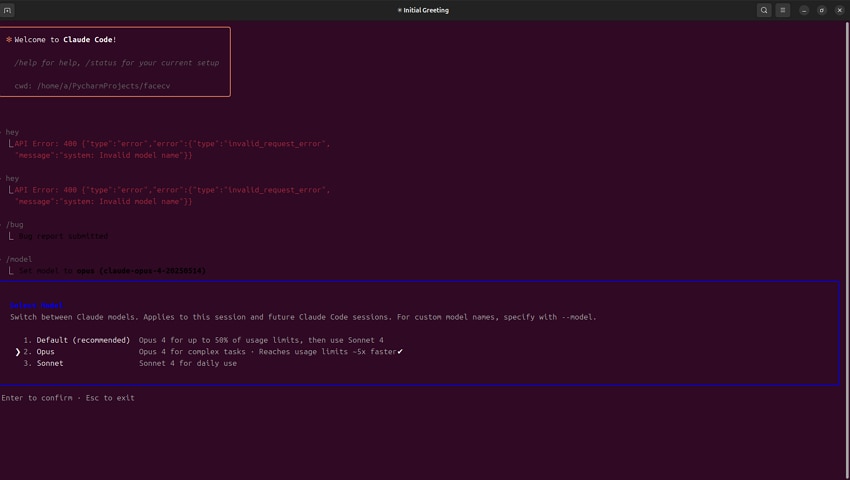Click the '/bug' command line
Viewport: 850px width, 480px height.
(15, 225)
